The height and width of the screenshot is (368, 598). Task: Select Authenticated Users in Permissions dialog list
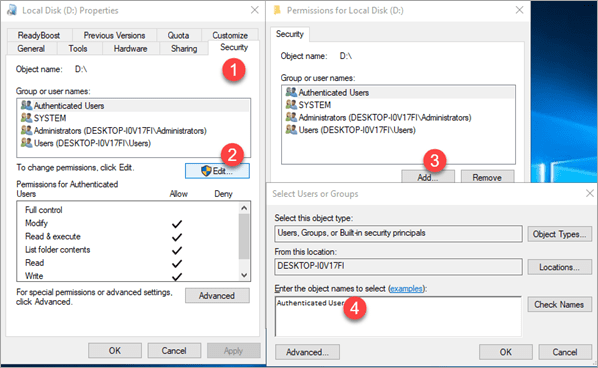click(x=399, y=92)
